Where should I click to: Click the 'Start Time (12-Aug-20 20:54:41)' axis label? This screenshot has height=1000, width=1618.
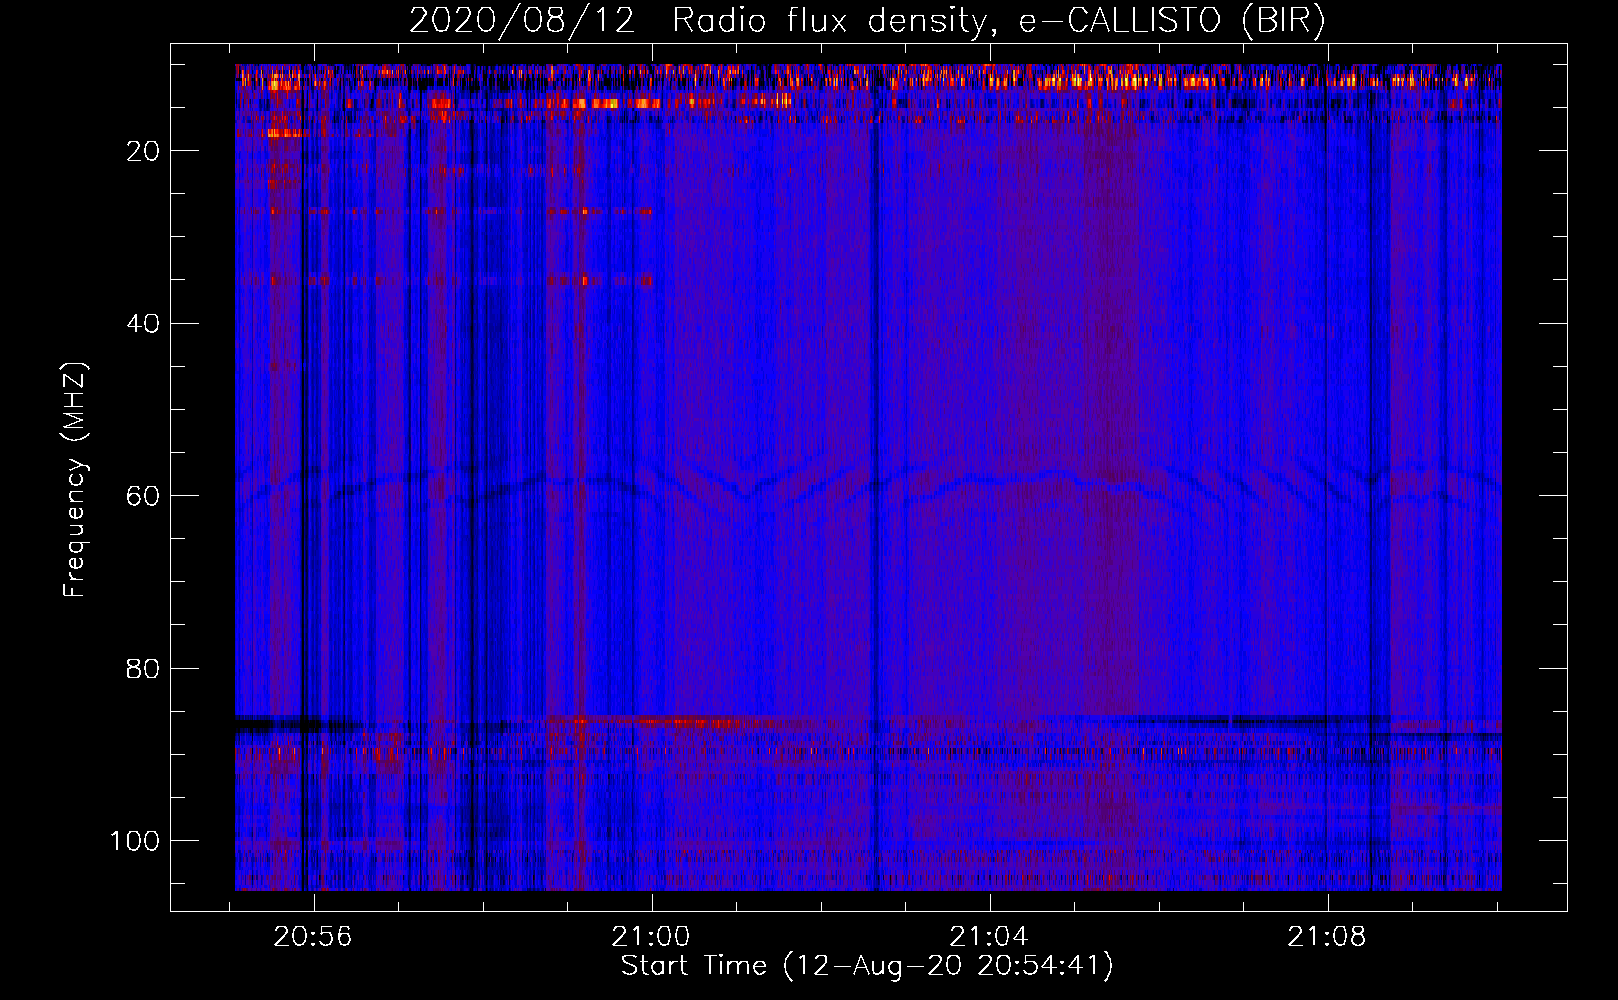pyautogui.click(x=867, y=966)
